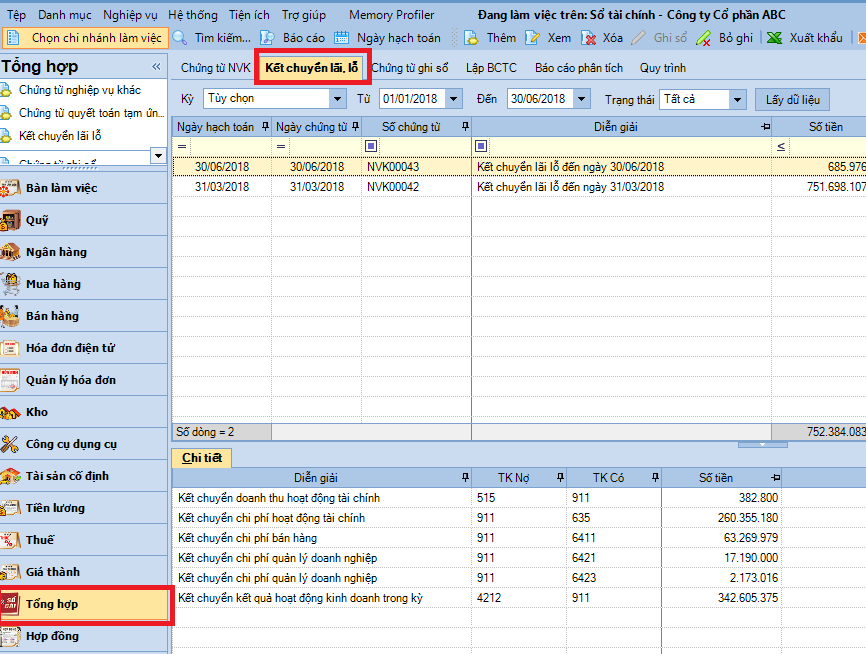Click the Thêm add-document icon

click(471, 38)
